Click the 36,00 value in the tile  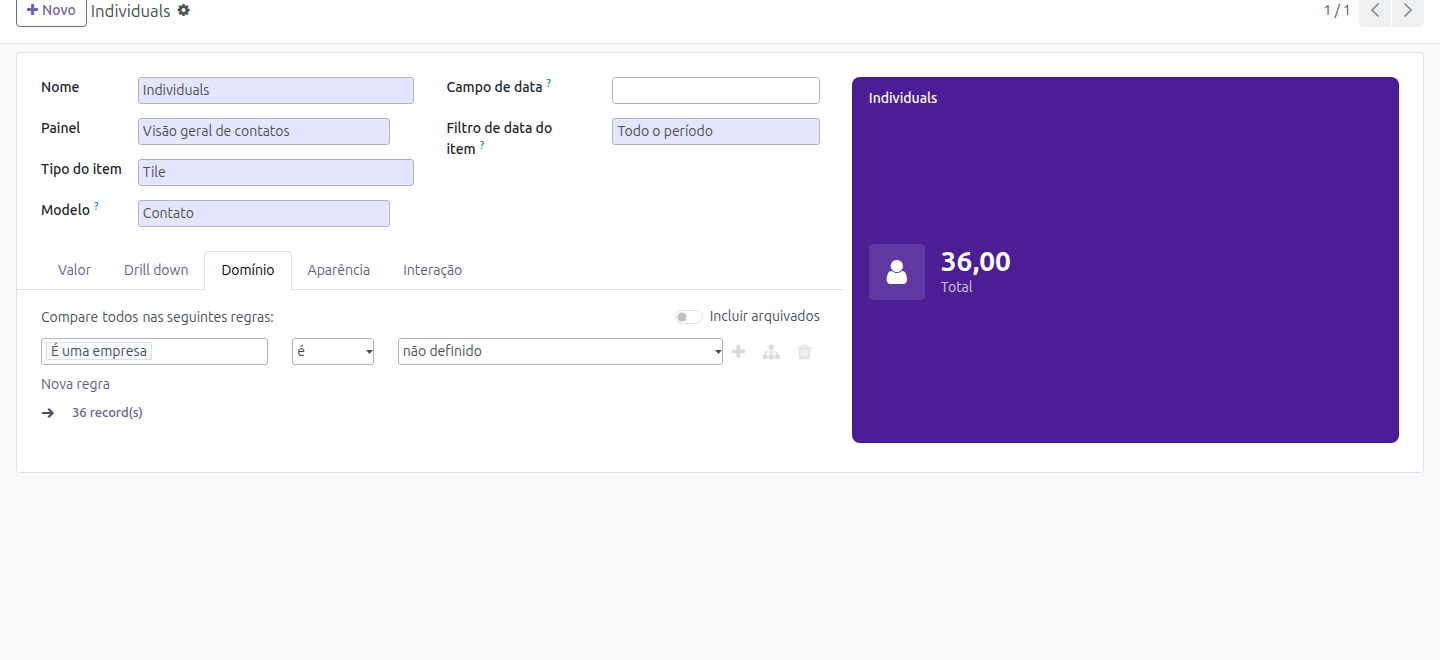976,262
